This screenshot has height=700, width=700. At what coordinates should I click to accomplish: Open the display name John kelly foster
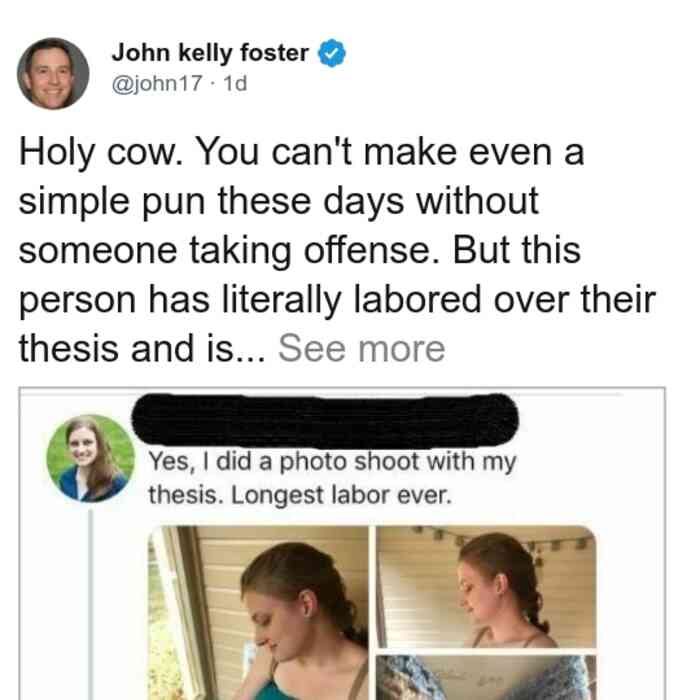210,53
